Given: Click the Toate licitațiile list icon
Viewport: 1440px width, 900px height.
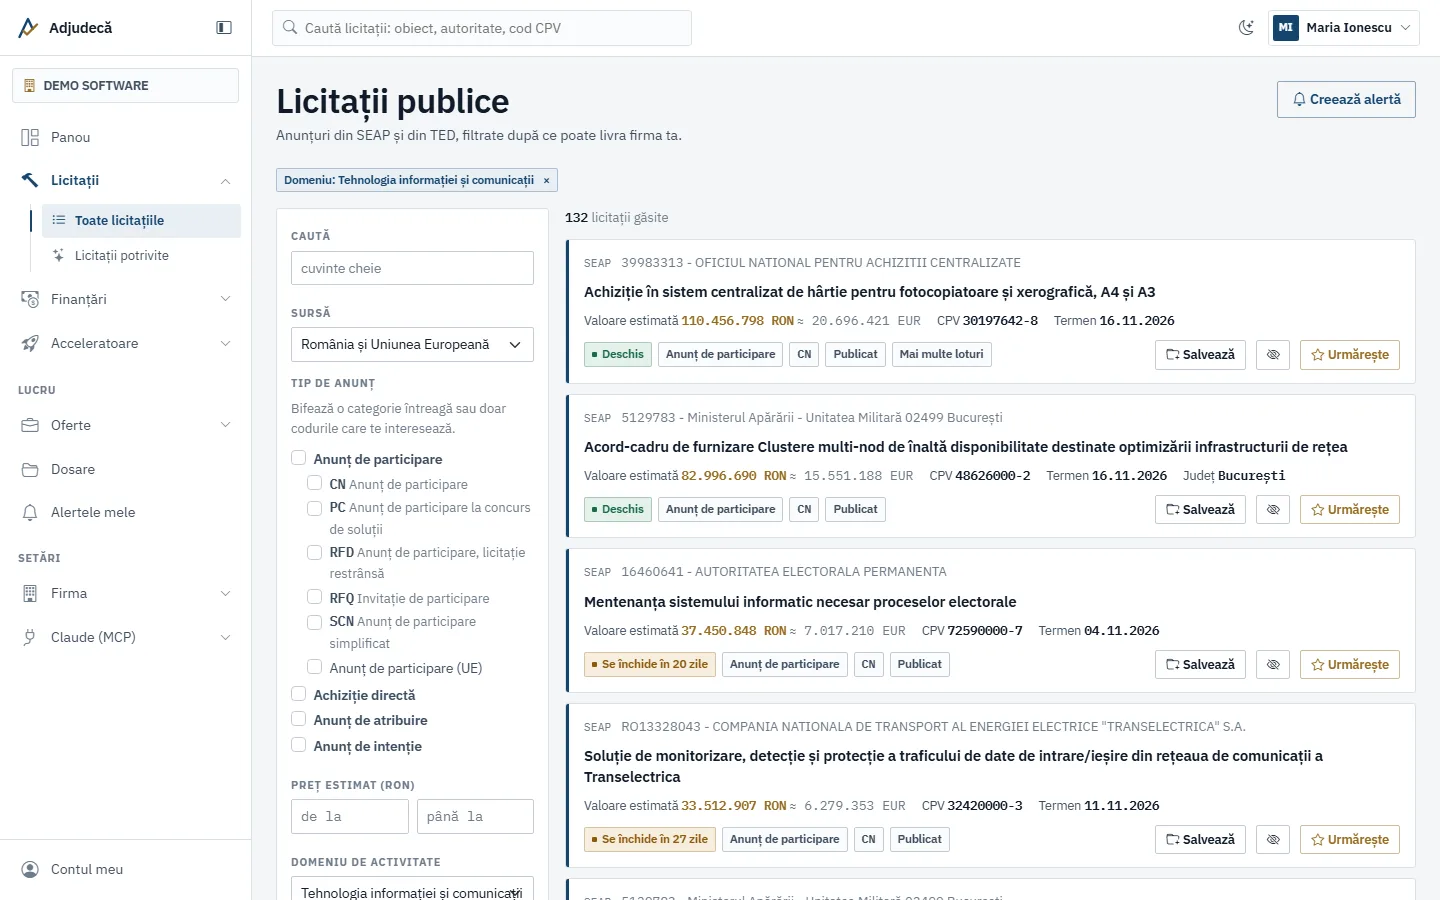Looking at the screenshot, I should click(58, 221).
